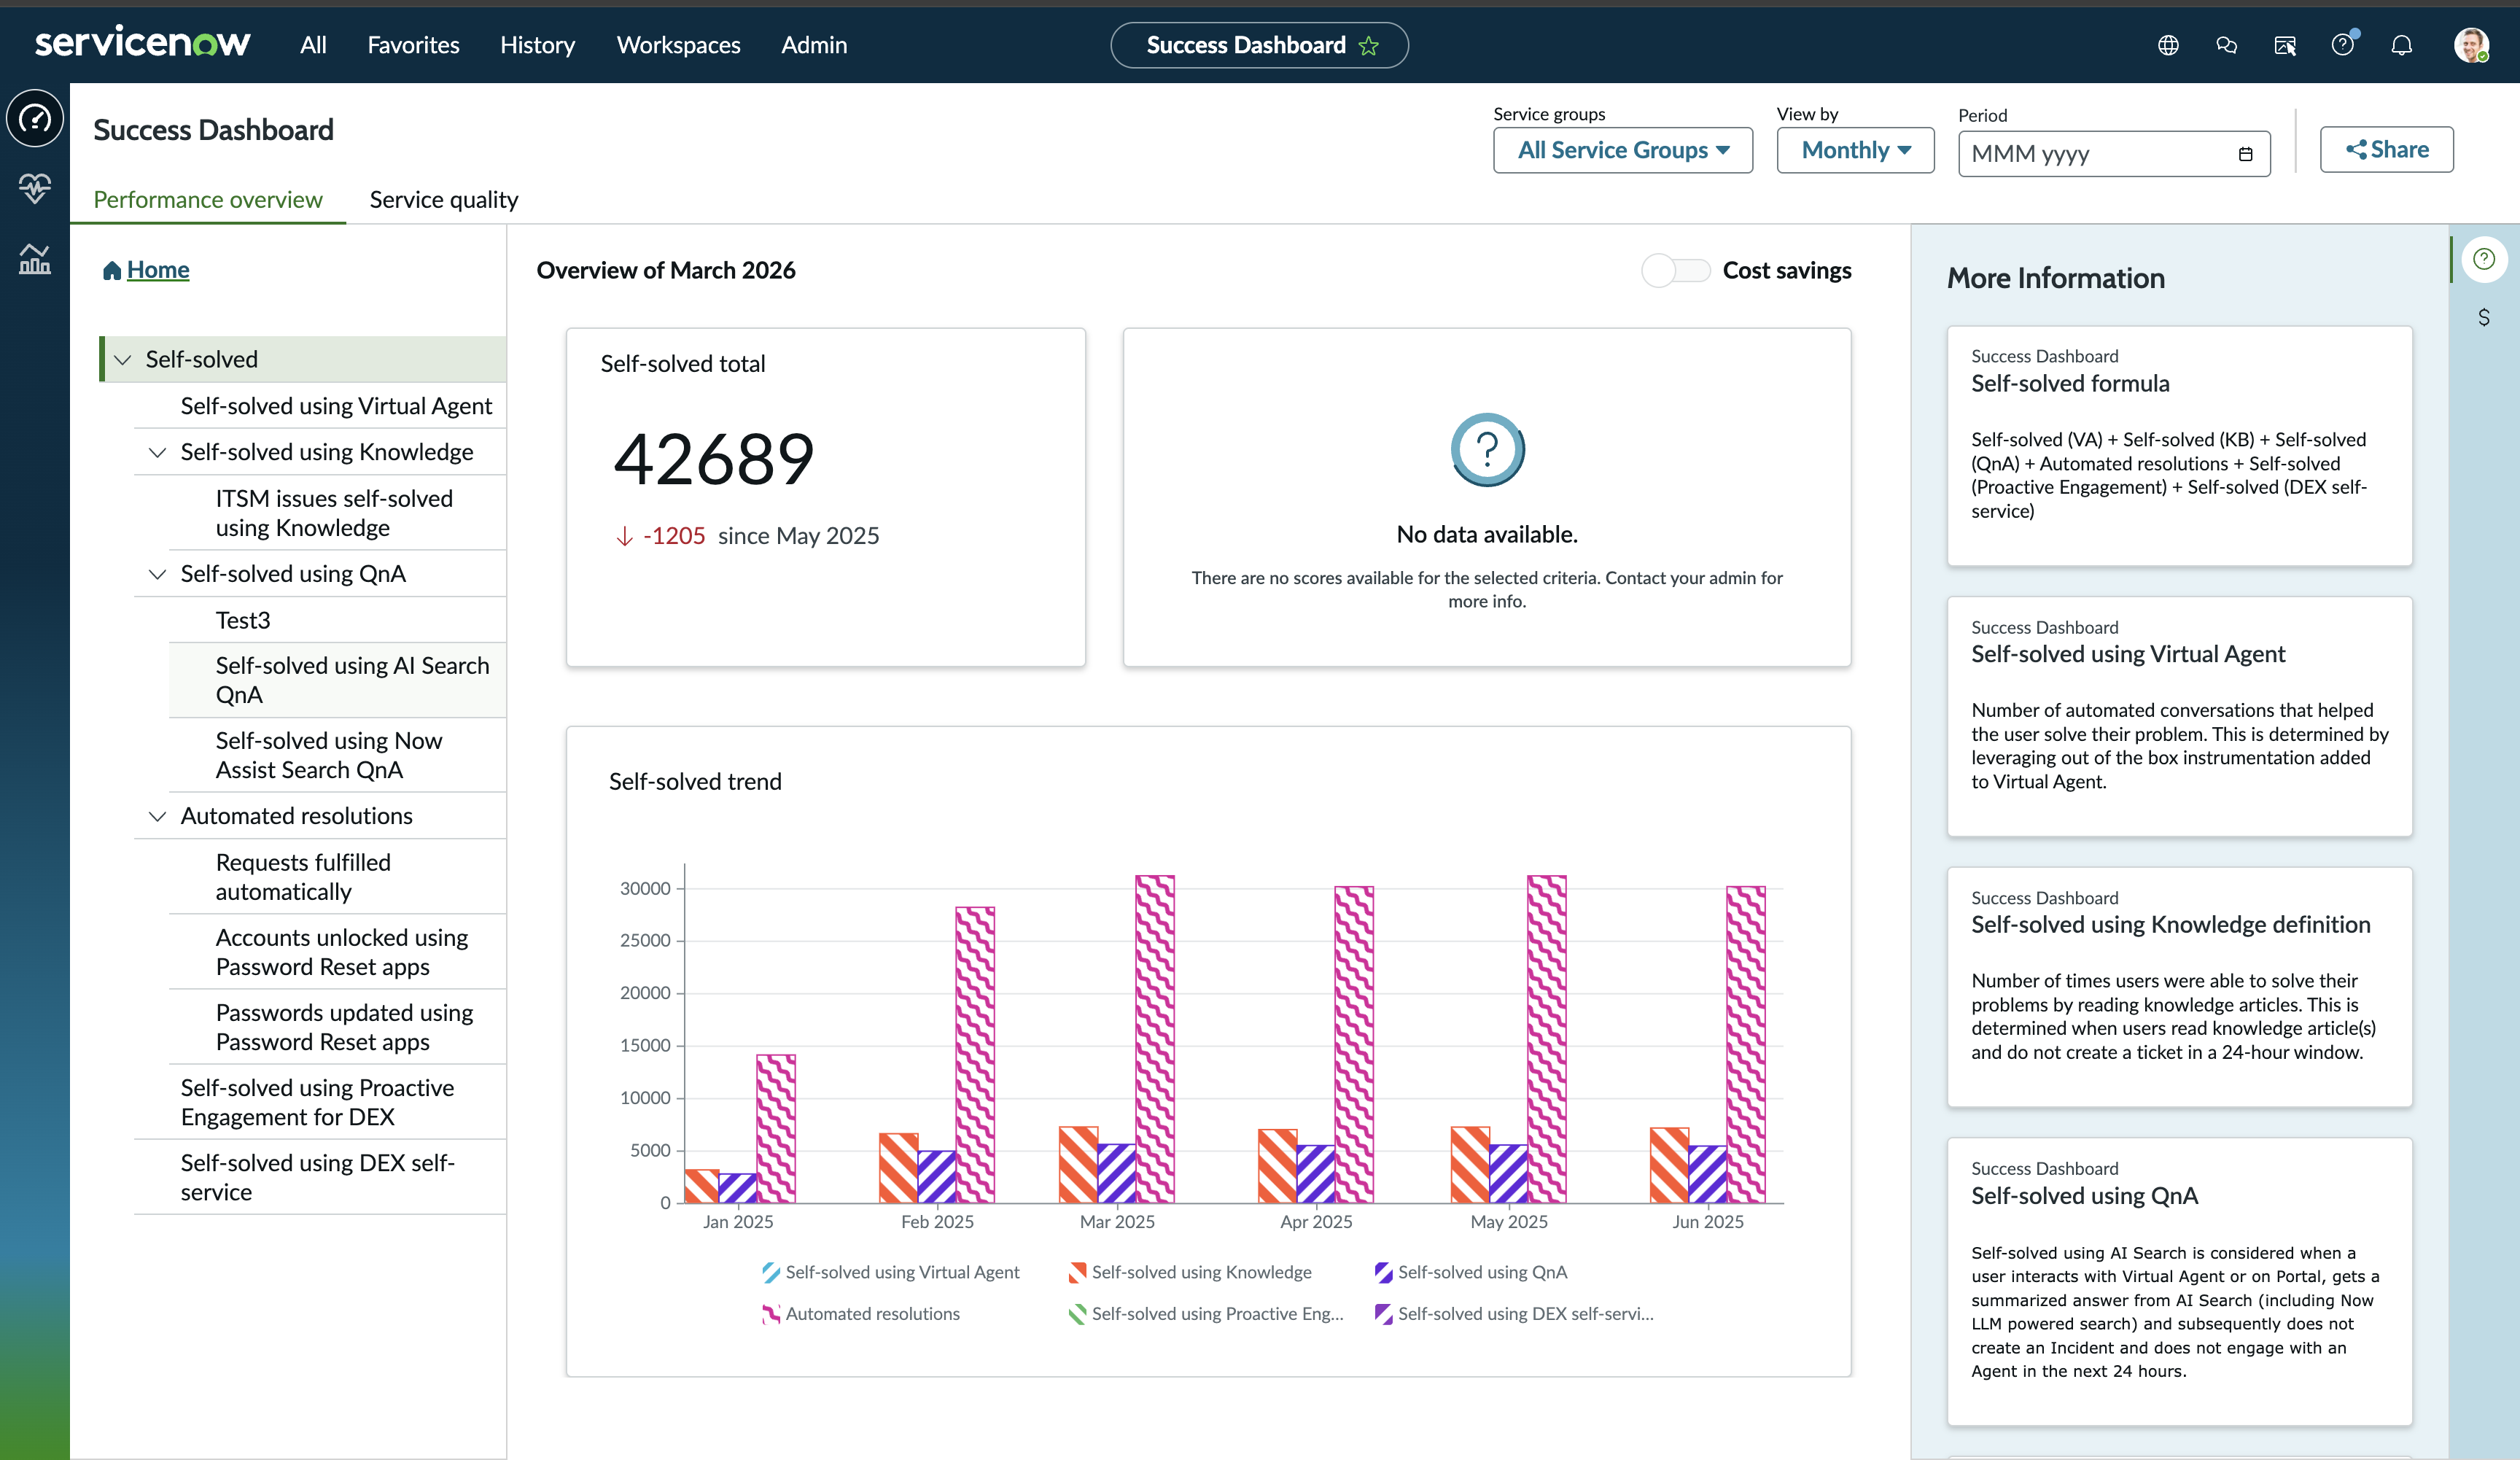Open the Monthly view-by dropdown
Image resolution: width=2520 pixels, height=1460 pixels.
1855,150
